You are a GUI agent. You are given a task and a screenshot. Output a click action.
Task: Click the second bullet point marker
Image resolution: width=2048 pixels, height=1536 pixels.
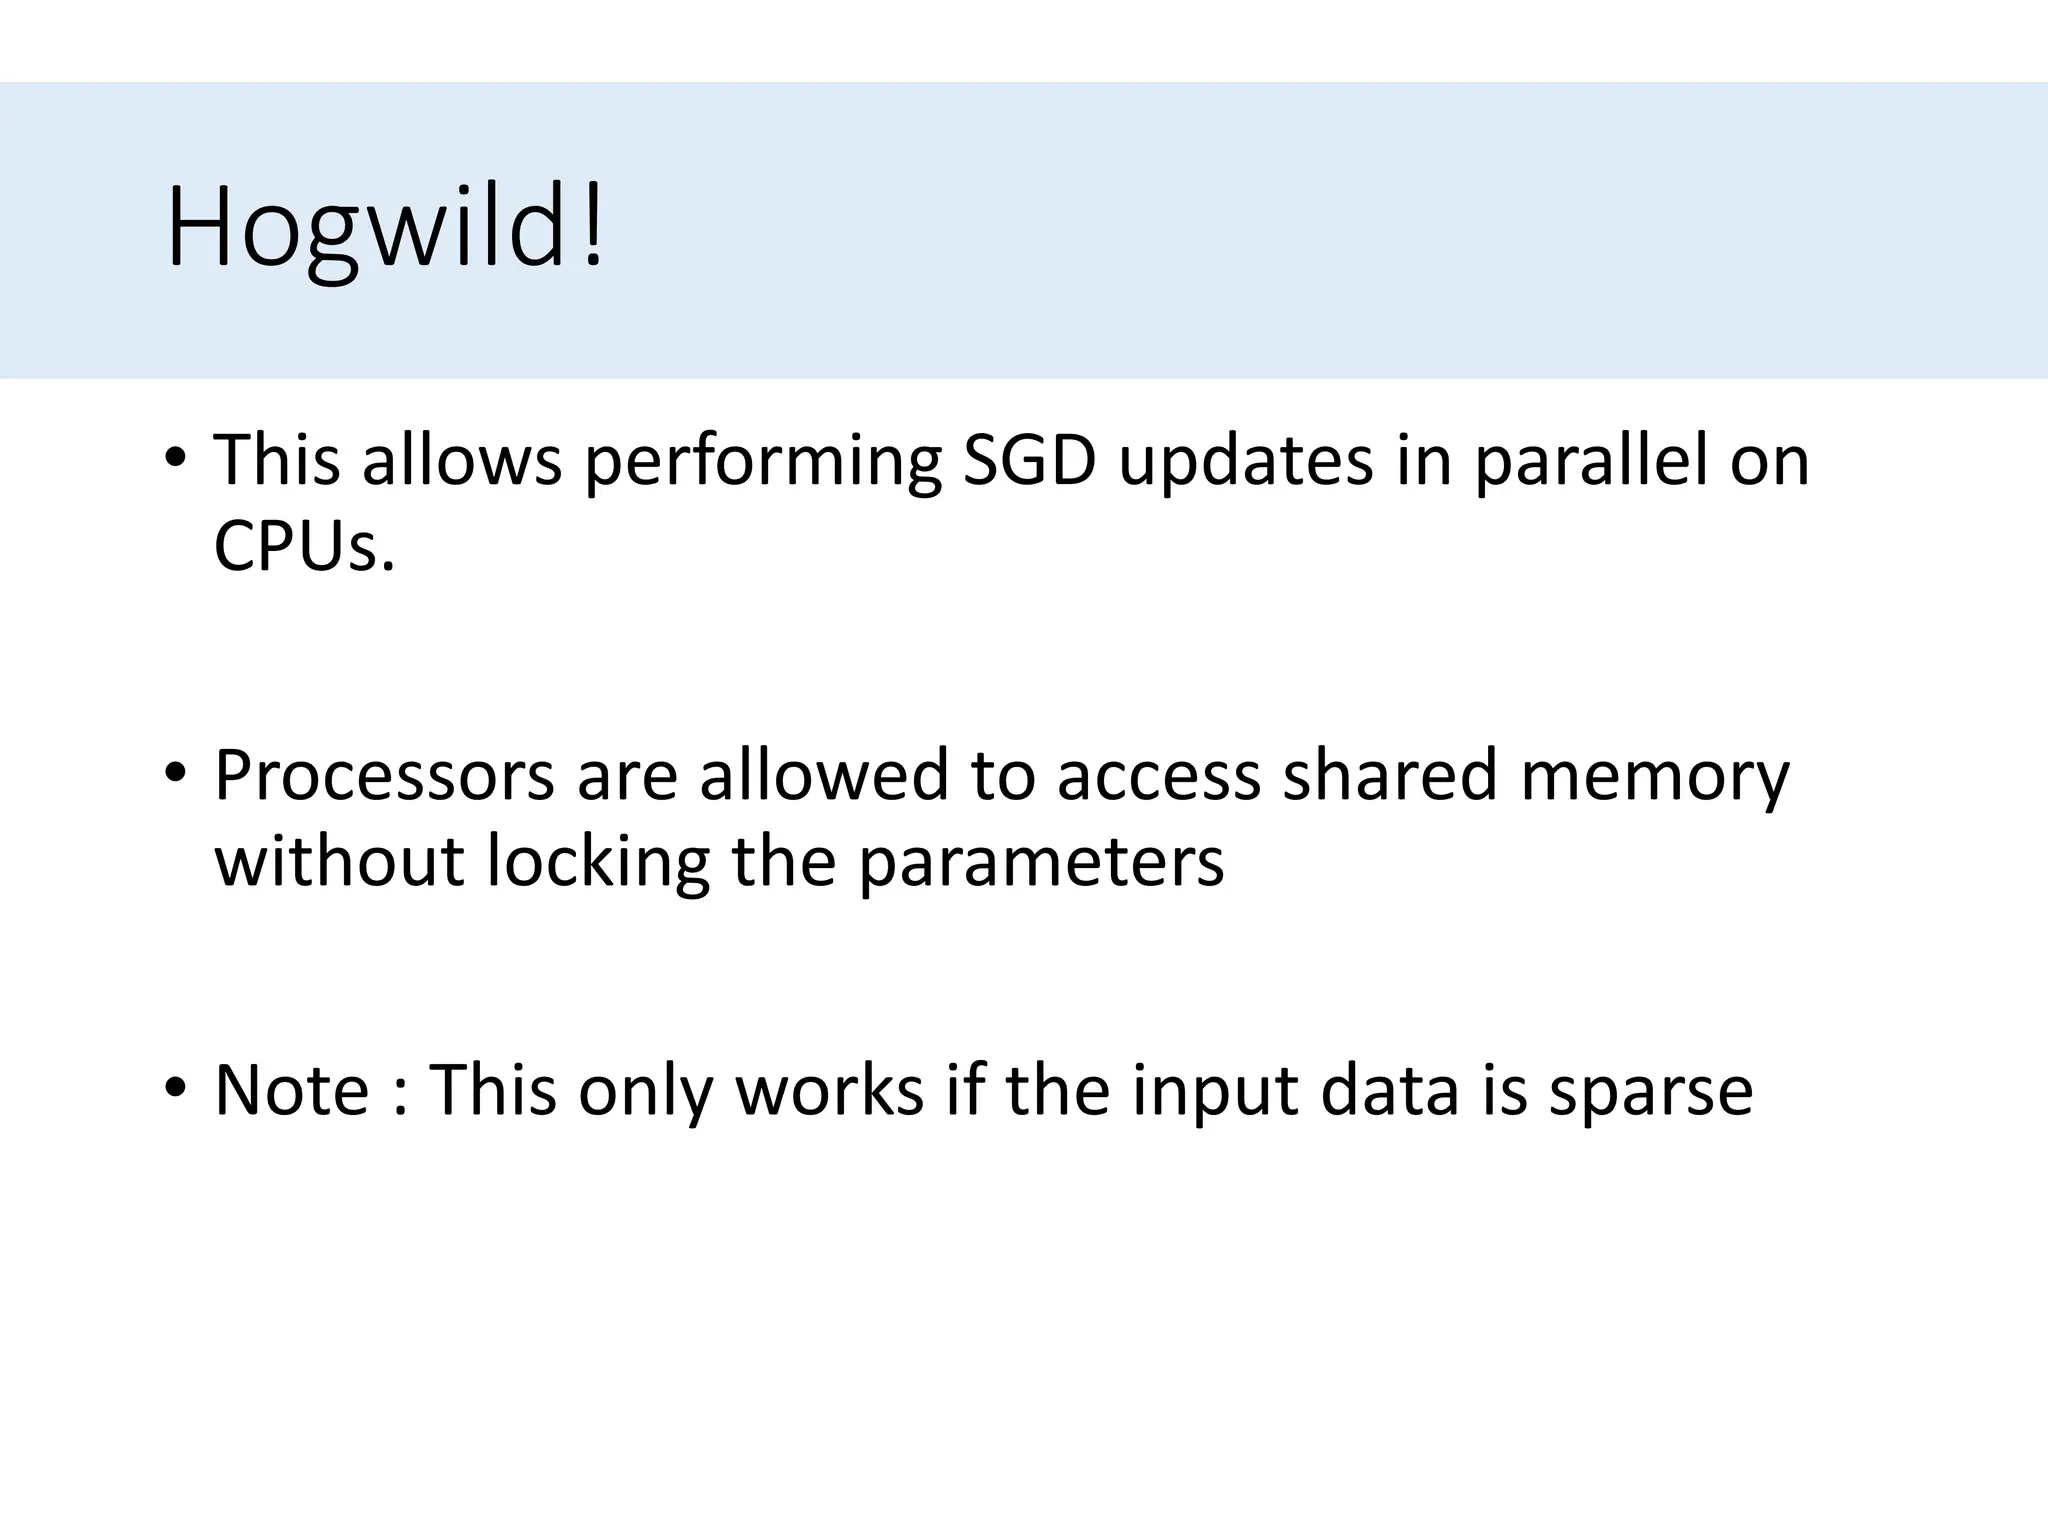[x=176, y=773]
